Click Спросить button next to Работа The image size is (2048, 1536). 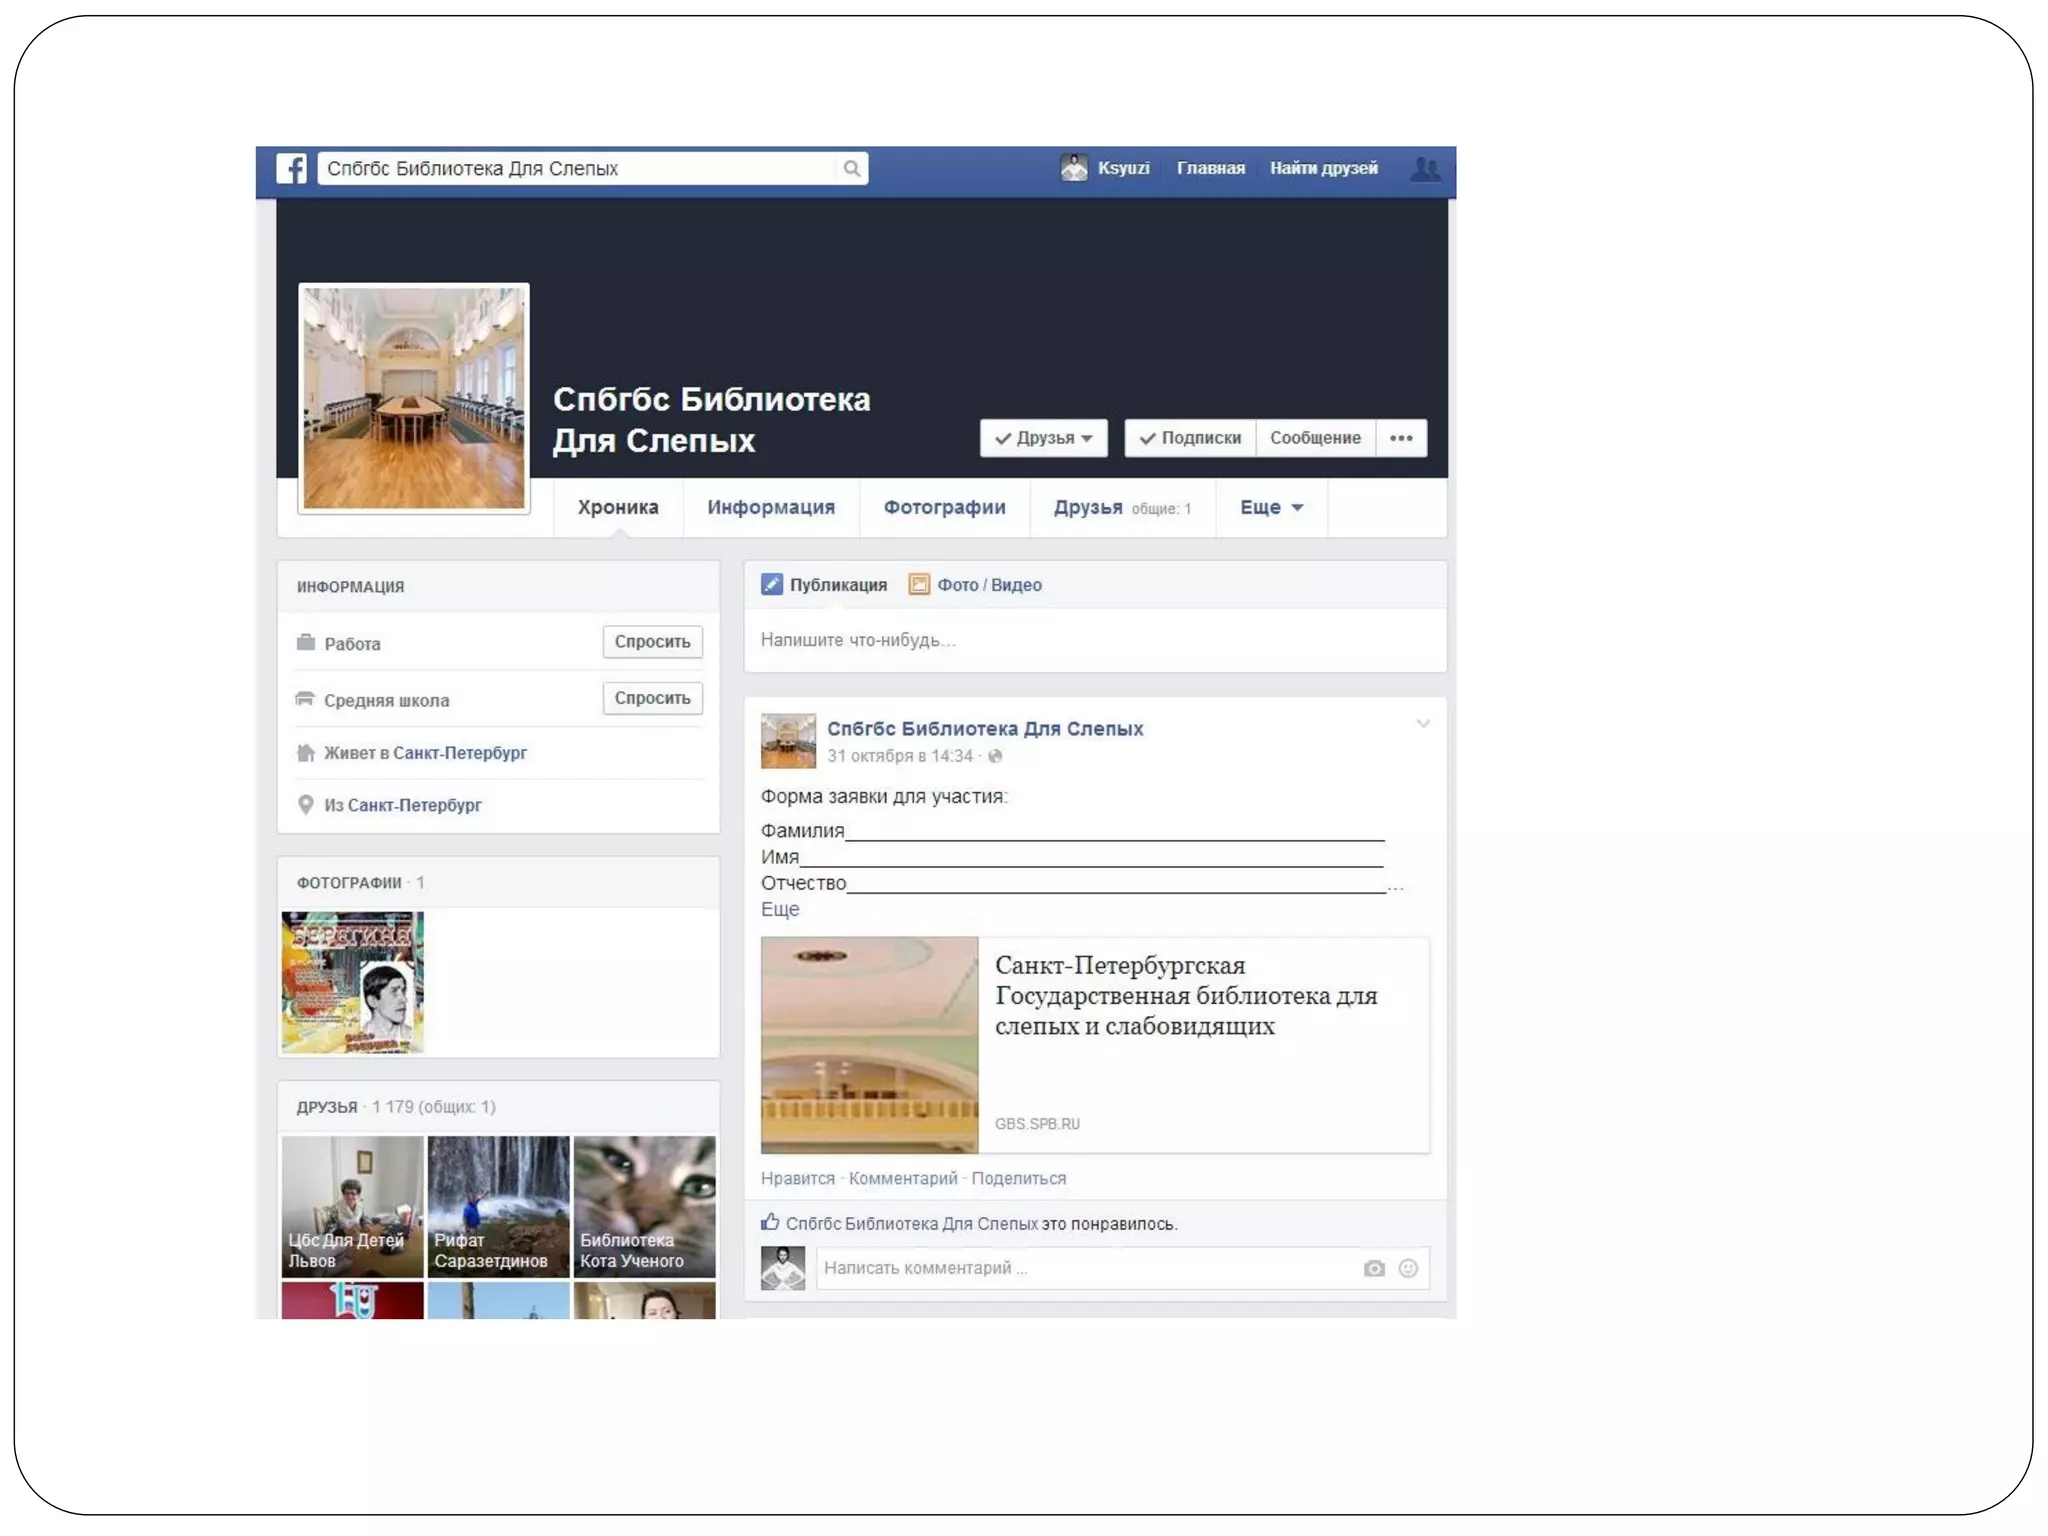click(x=652, y=642)
